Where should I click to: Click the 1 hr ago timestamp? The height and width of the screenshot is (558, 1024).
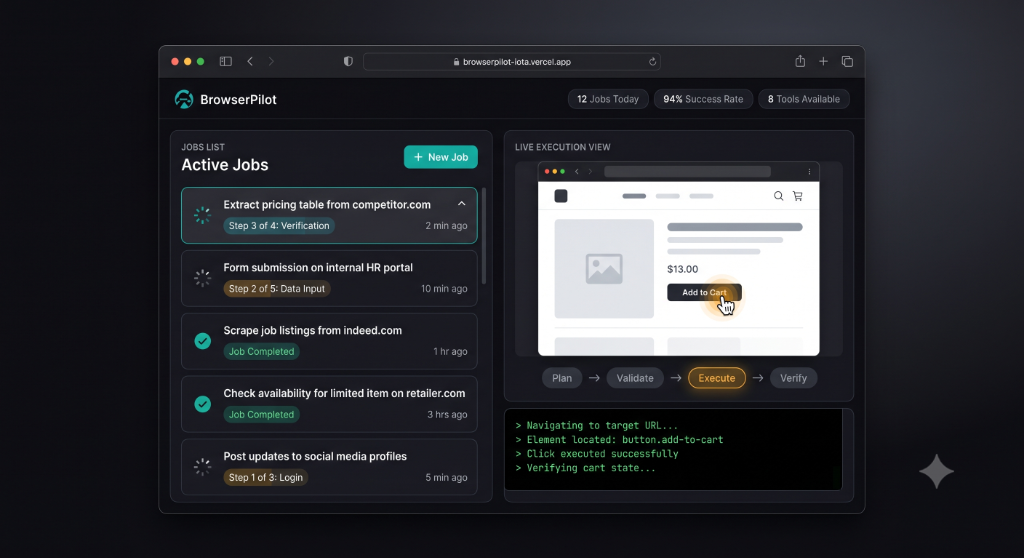[x=451, y=351]
